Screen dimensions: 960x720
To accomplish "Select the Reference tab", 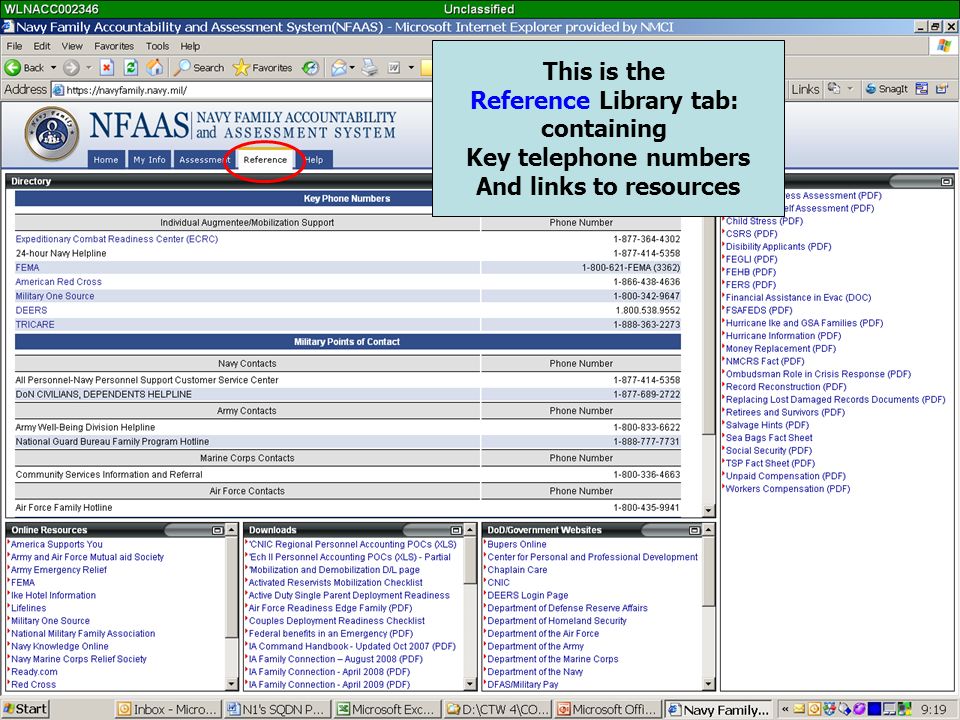I will click(x=265, y=159).
